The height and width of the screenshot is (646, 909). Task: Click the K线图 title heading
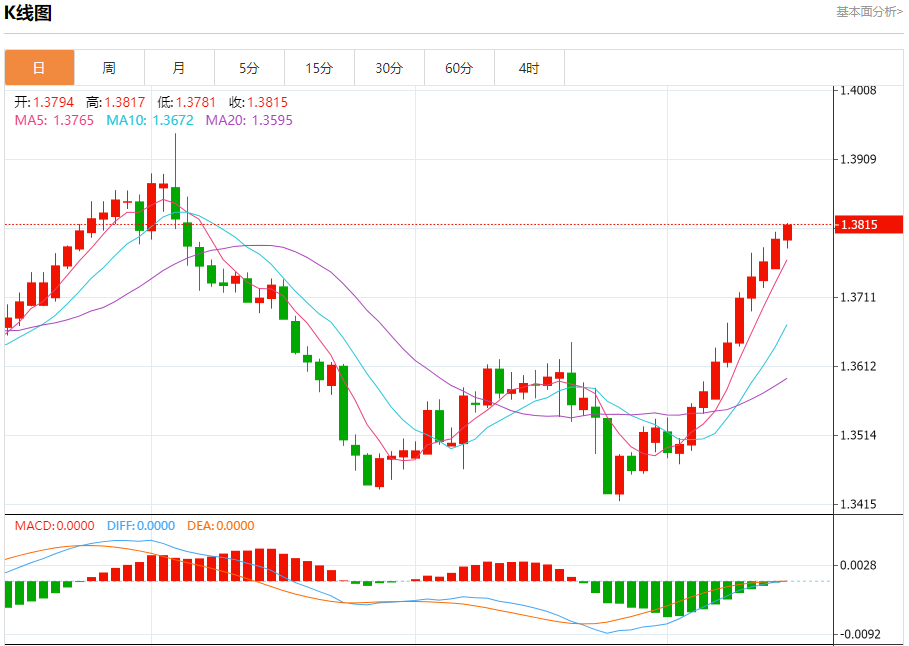(x=28, y=13)
